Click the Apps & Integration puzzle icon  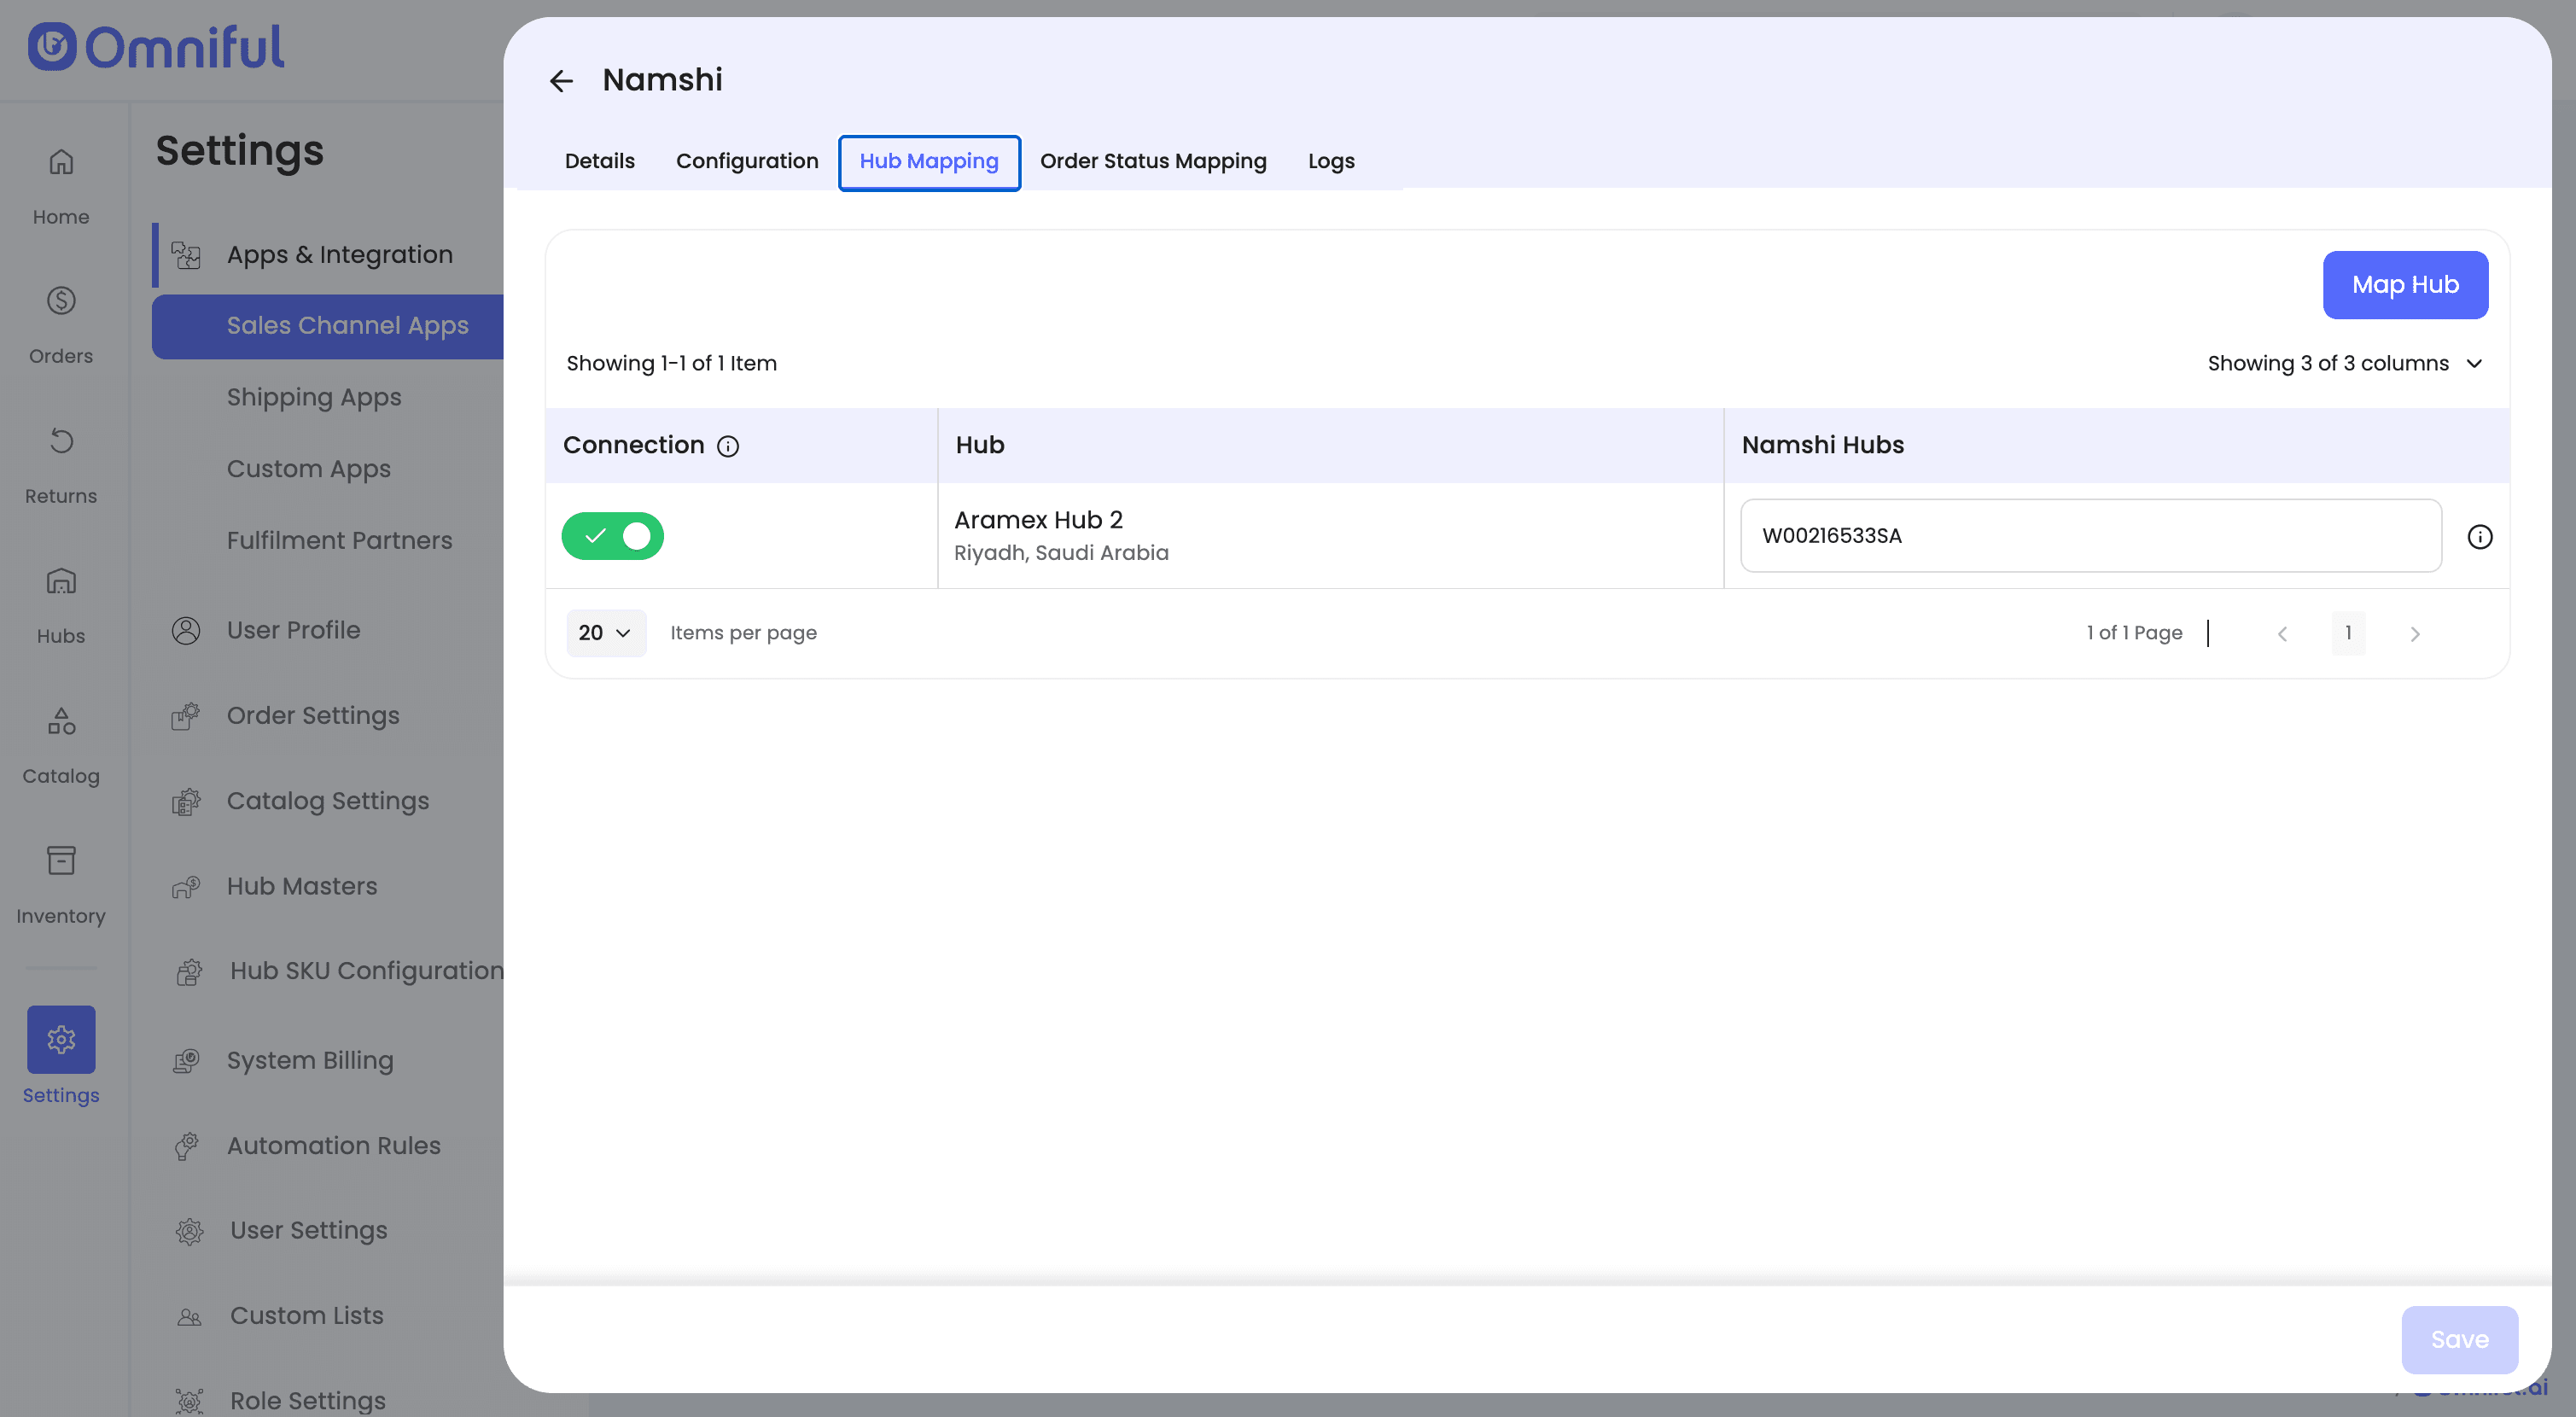coord(186,255)
